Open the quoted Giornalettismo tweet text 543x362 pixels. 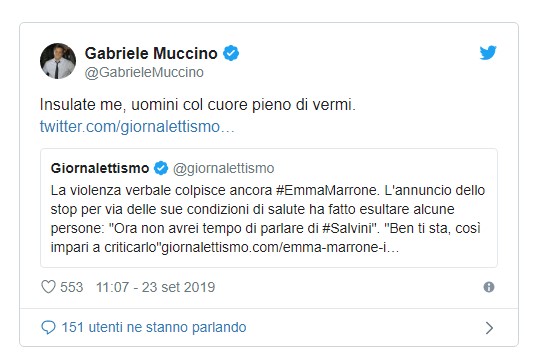(x=268, y=219)
